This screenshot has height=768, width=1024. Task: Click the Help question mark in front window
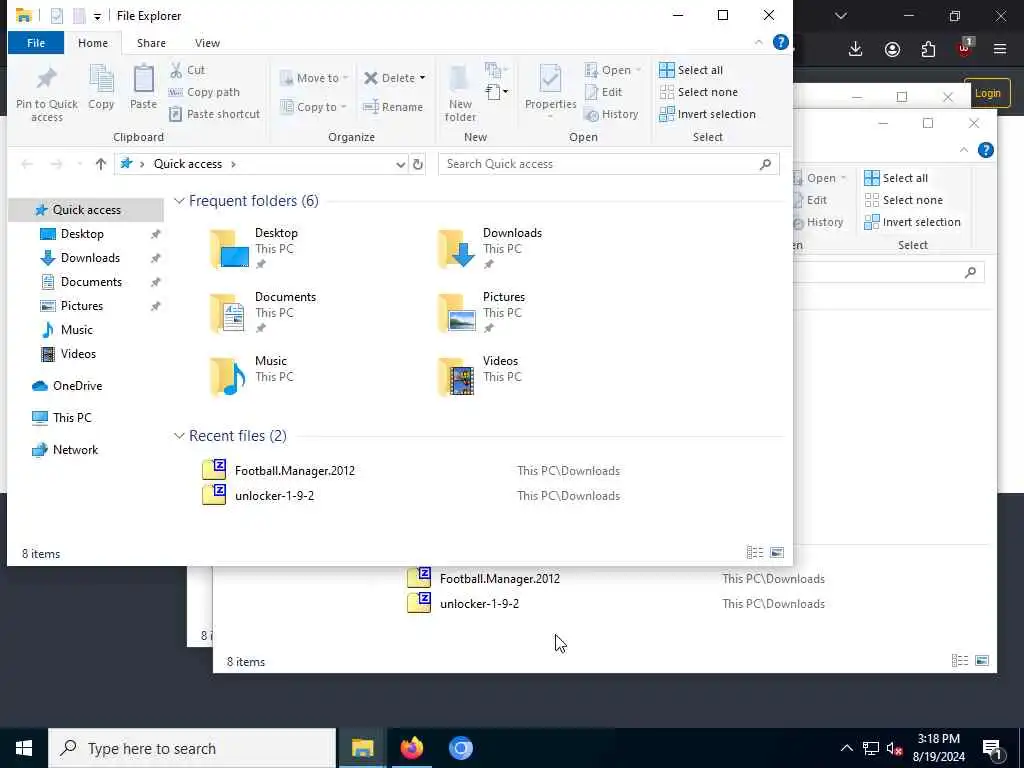point(780,42)
